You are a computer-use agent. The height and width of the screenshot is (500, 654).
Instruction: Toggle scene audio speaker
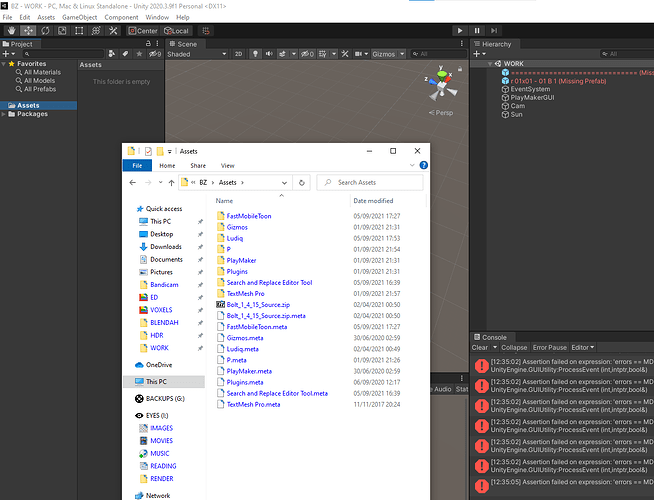tap(269, 54)
